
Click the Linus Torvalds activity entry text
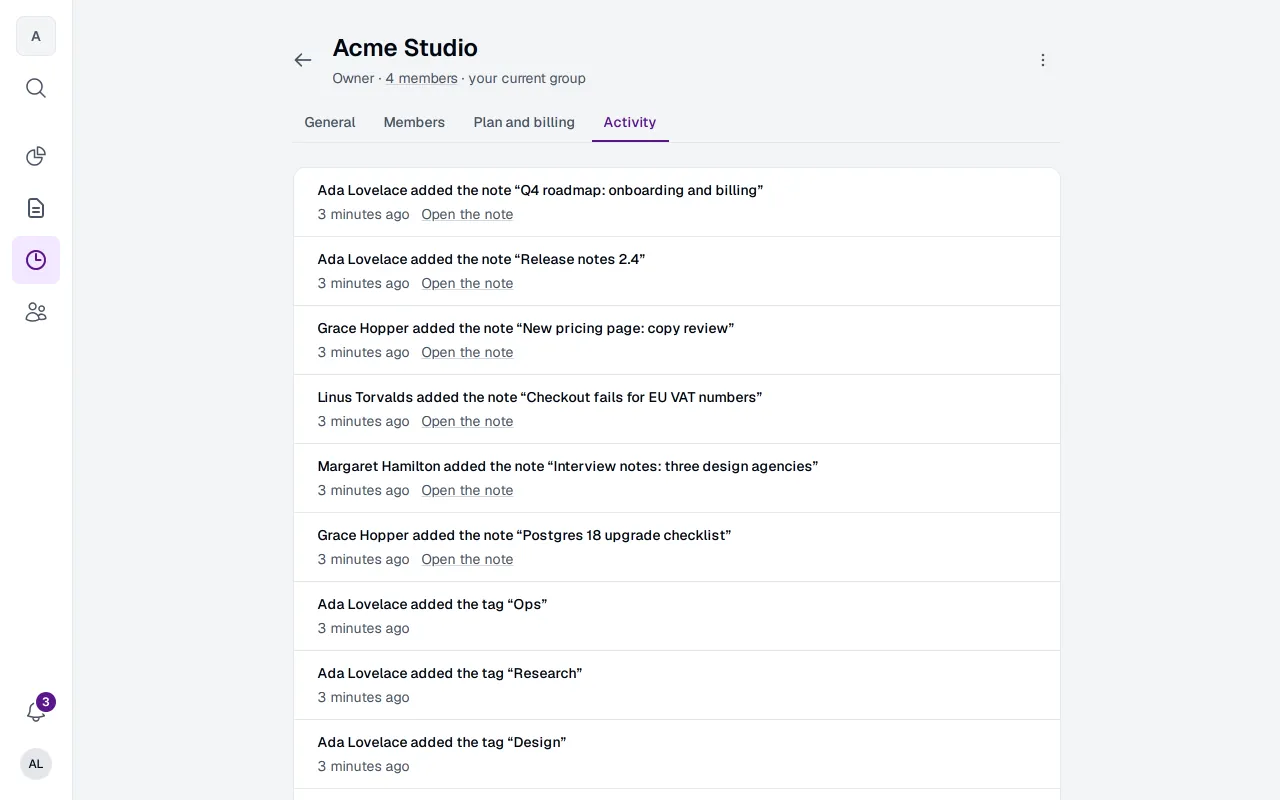540,397
